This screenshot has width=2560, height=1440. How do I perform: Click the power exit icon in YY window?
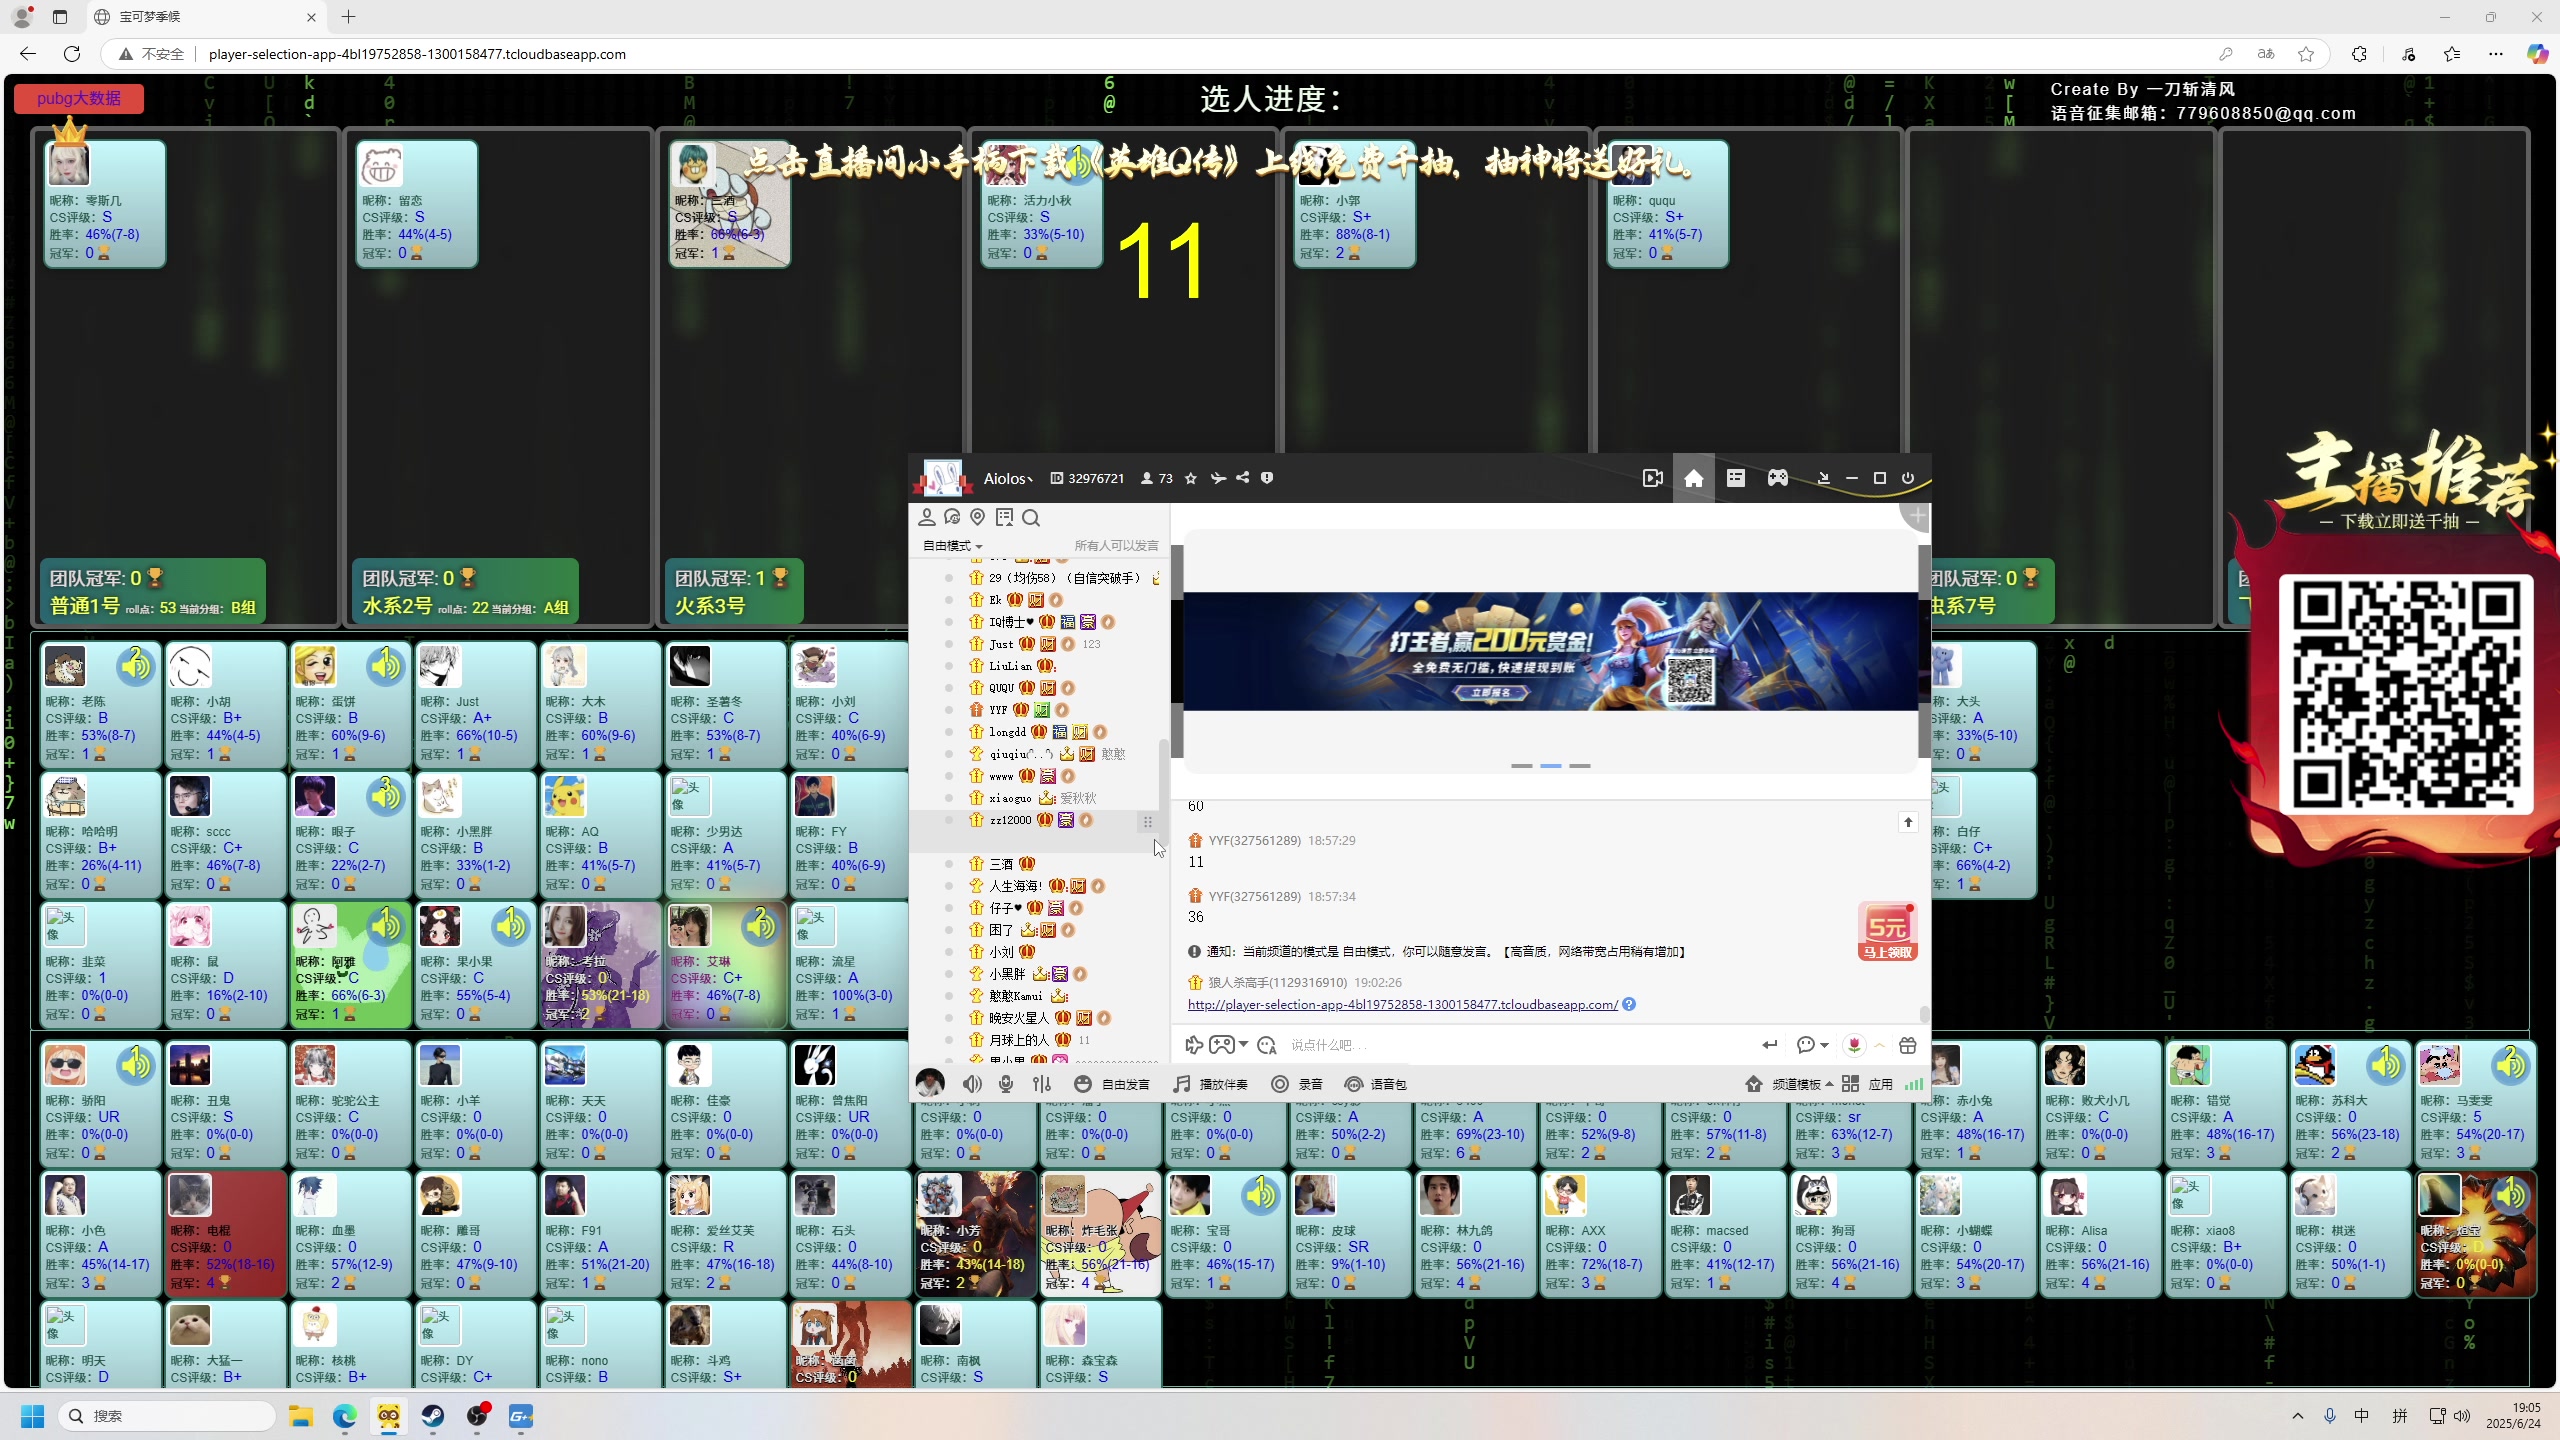(1907, 479)
